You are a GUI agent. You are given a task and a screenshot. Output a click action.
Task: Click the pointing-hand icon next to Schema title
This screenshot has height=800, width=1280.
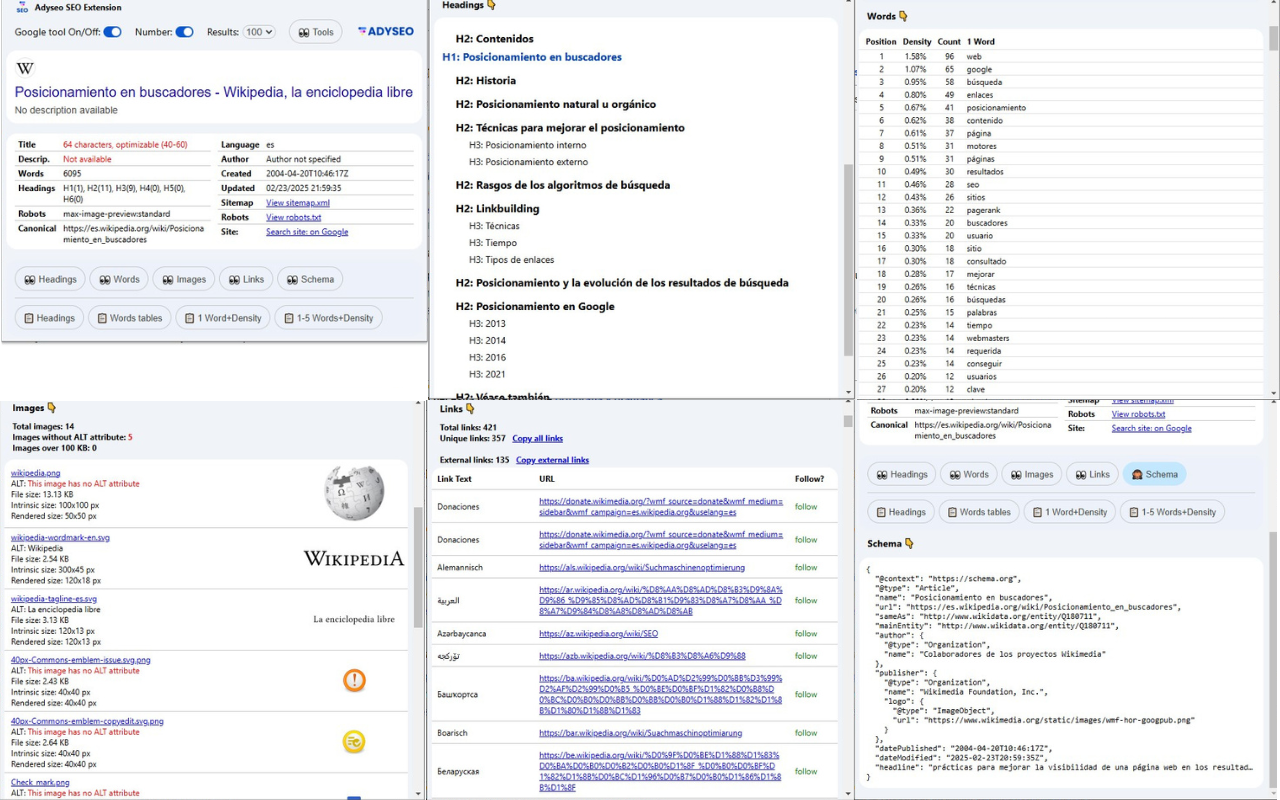tap(909, 543)
